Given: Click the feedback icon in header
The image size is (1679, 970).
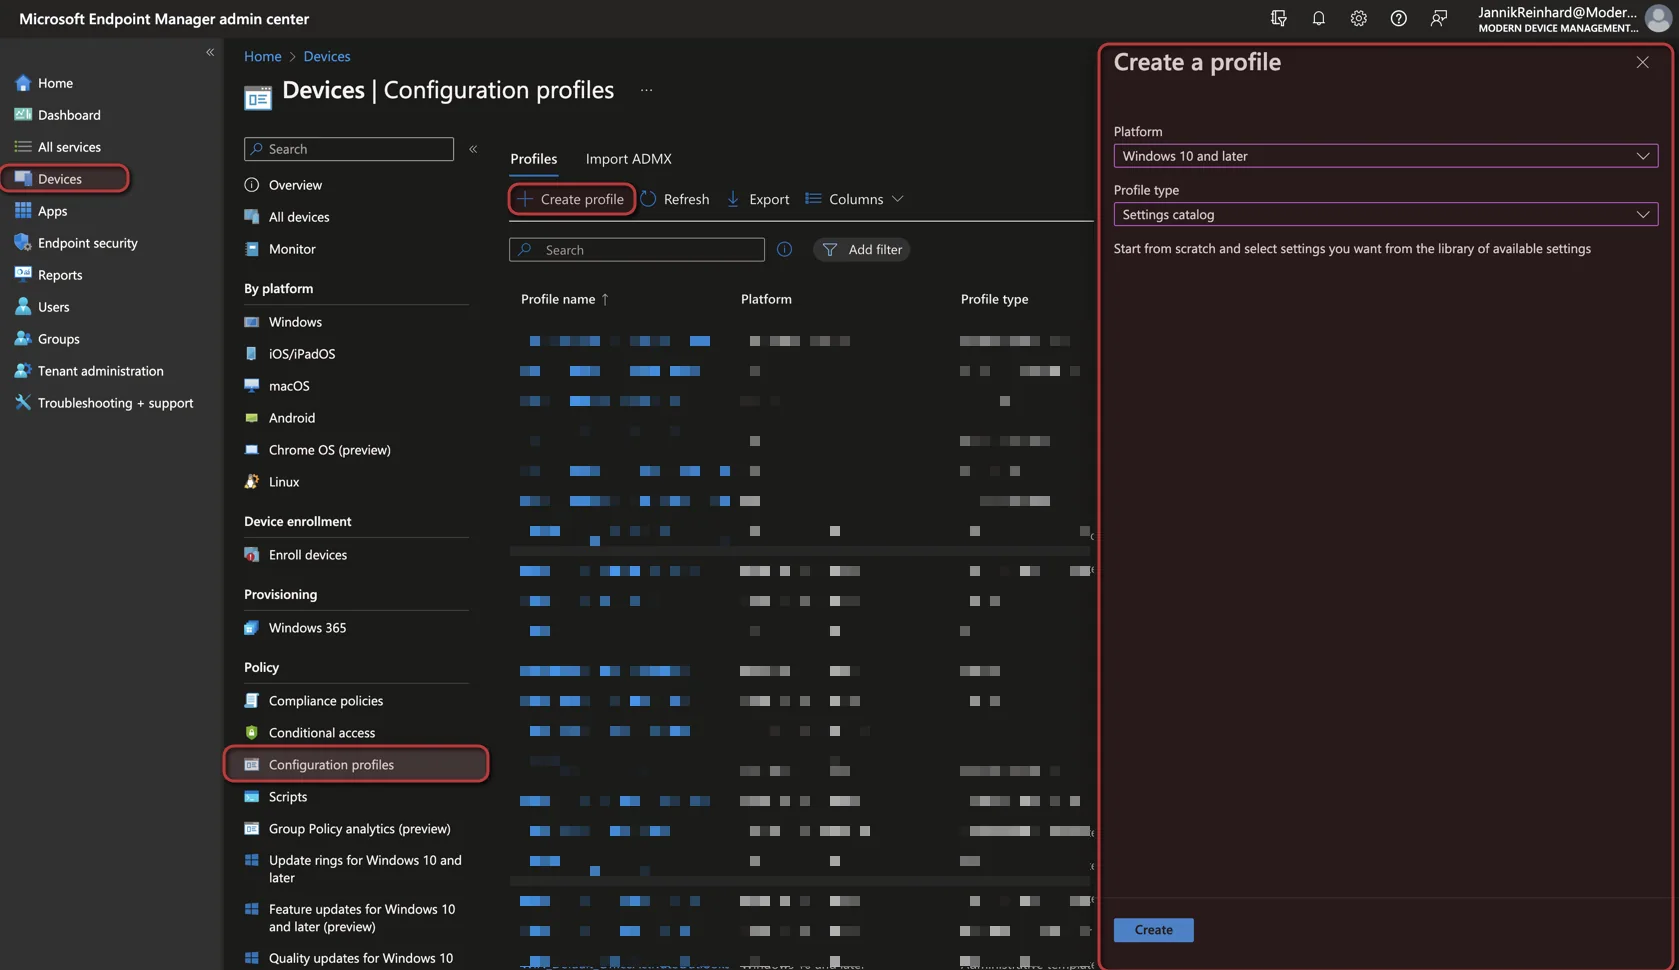Looking at the screenshot, I should click(x=1438, y=18).
